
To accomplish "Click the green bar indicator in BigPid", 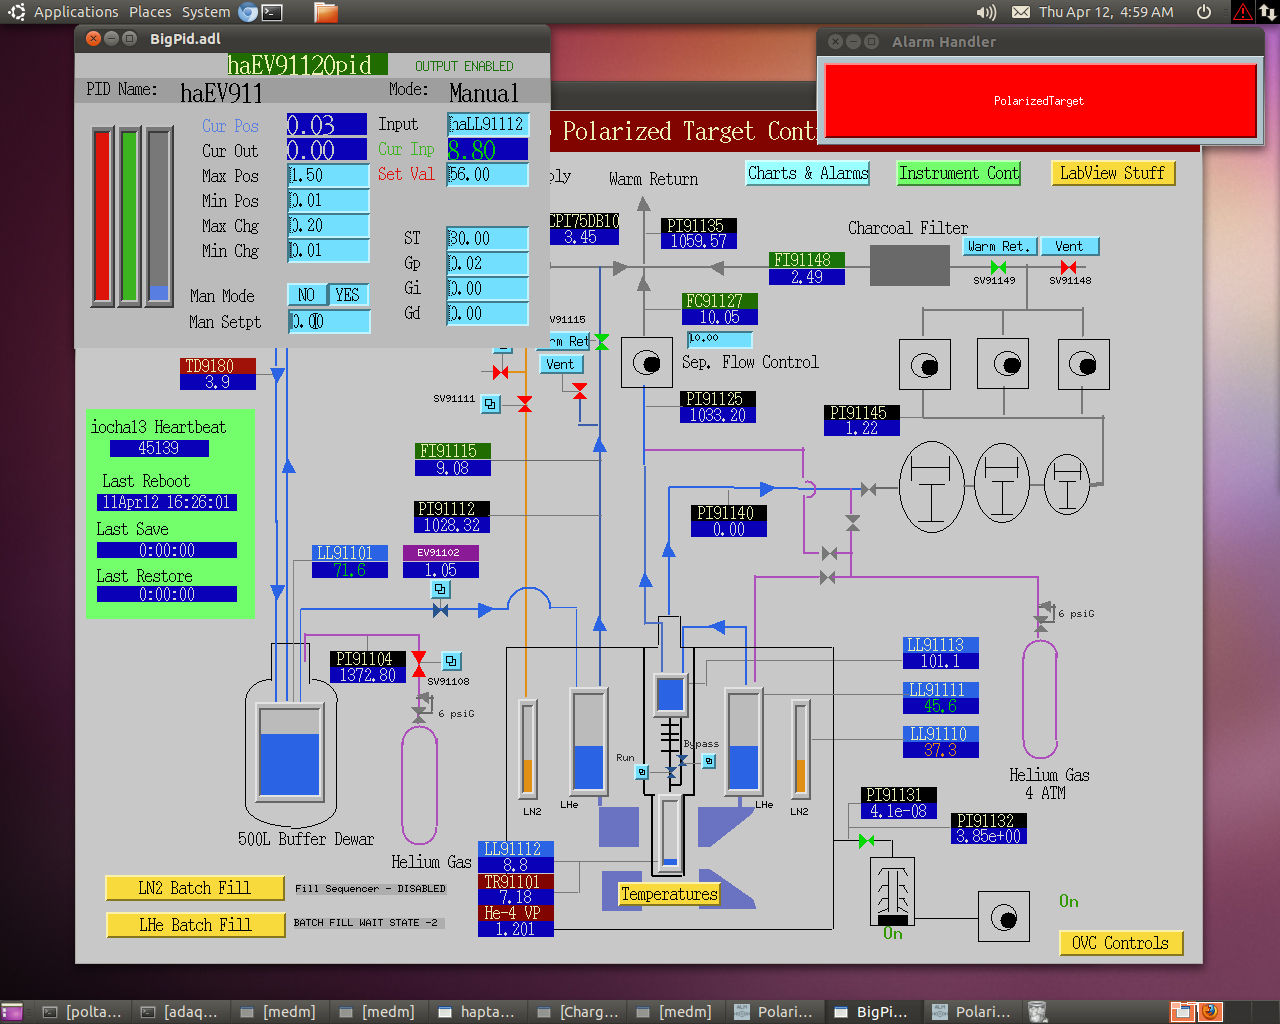I will (129, 215).
